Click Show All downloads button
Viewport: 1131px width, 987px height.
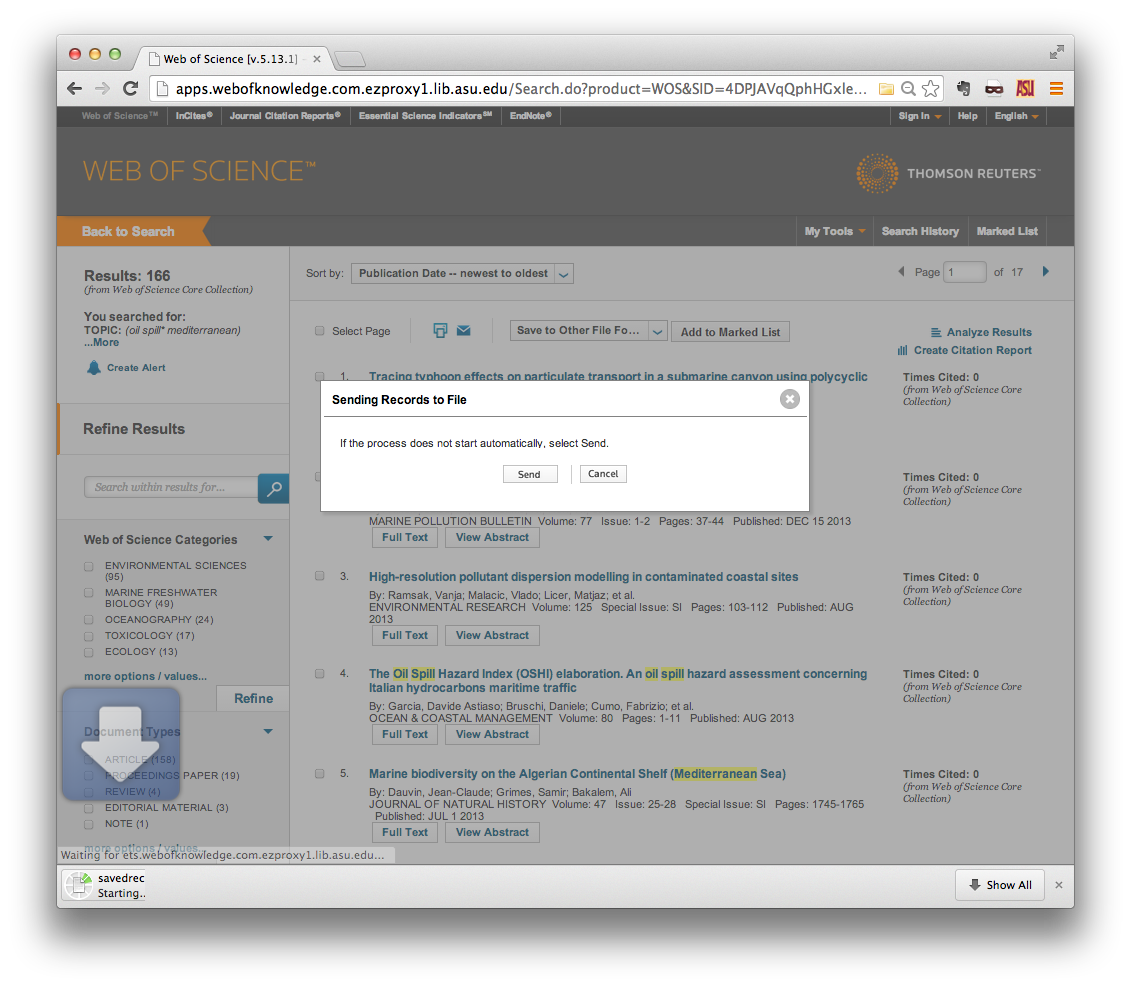(x=1000, y=885)
